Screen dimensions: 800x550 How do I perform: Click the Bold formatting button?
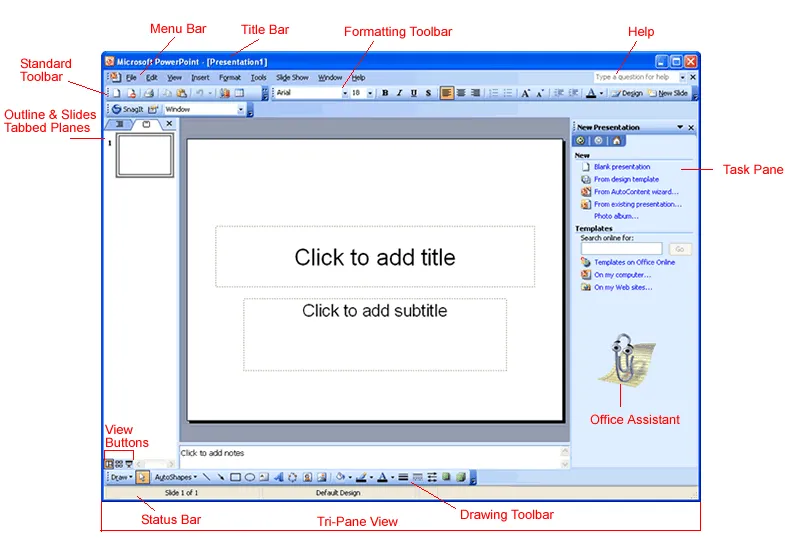click(385, 93)
